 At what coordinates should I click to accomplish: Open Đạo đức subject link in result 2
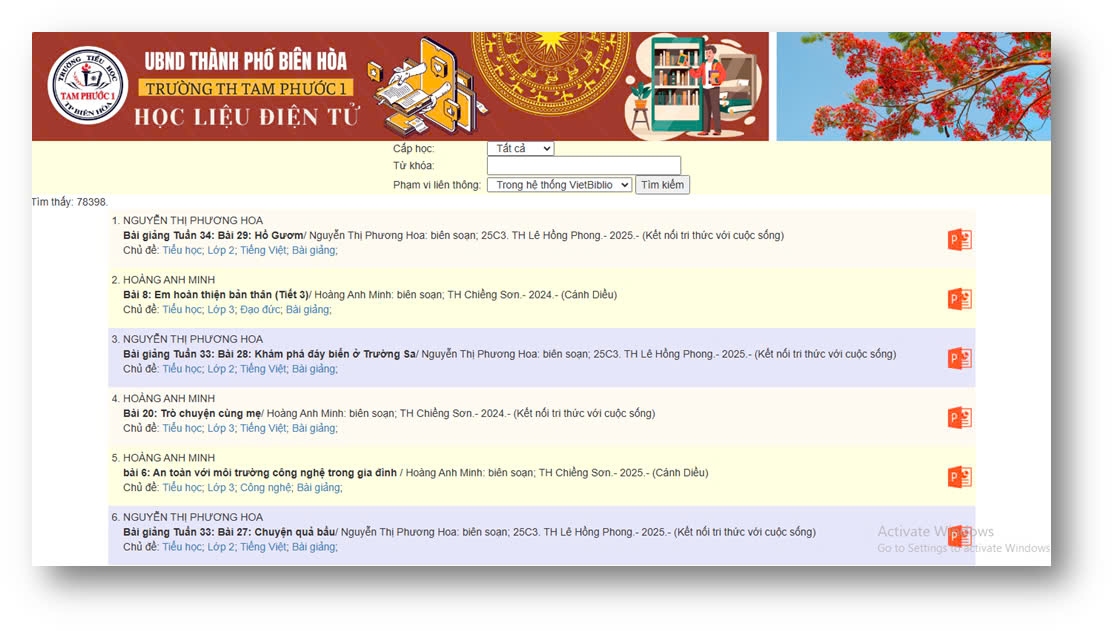pos(260,309)
